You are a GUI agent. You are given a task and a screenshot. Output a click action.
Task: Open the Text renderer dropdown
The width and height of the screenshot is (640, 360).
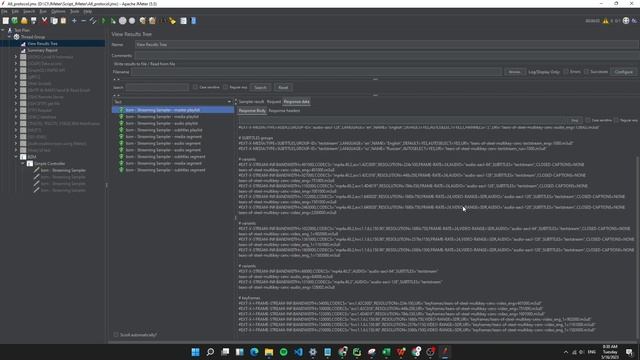point(173,102)
